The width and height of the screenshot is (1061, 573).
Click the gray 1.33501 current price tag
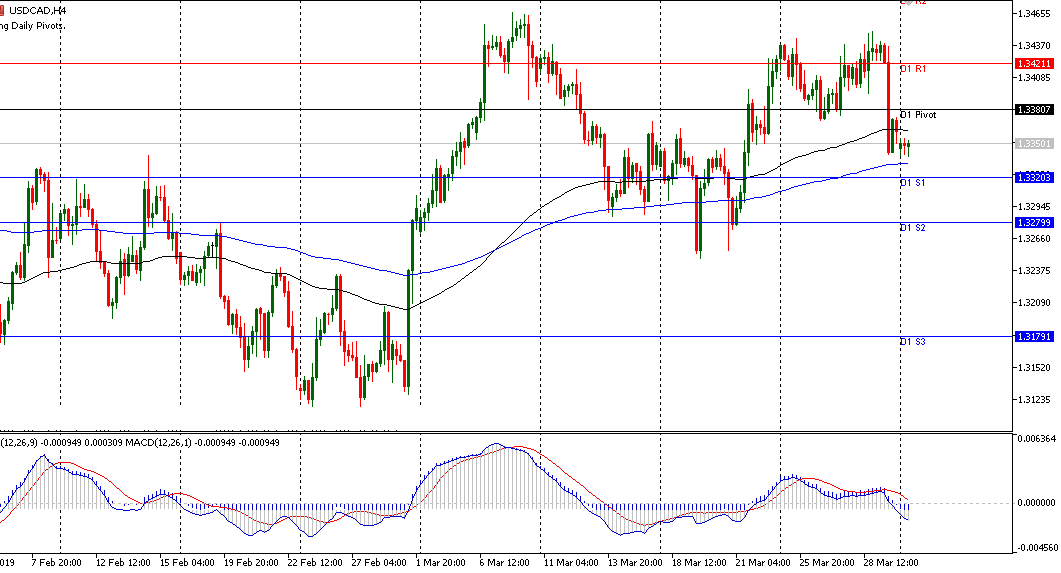[1034, 143]
